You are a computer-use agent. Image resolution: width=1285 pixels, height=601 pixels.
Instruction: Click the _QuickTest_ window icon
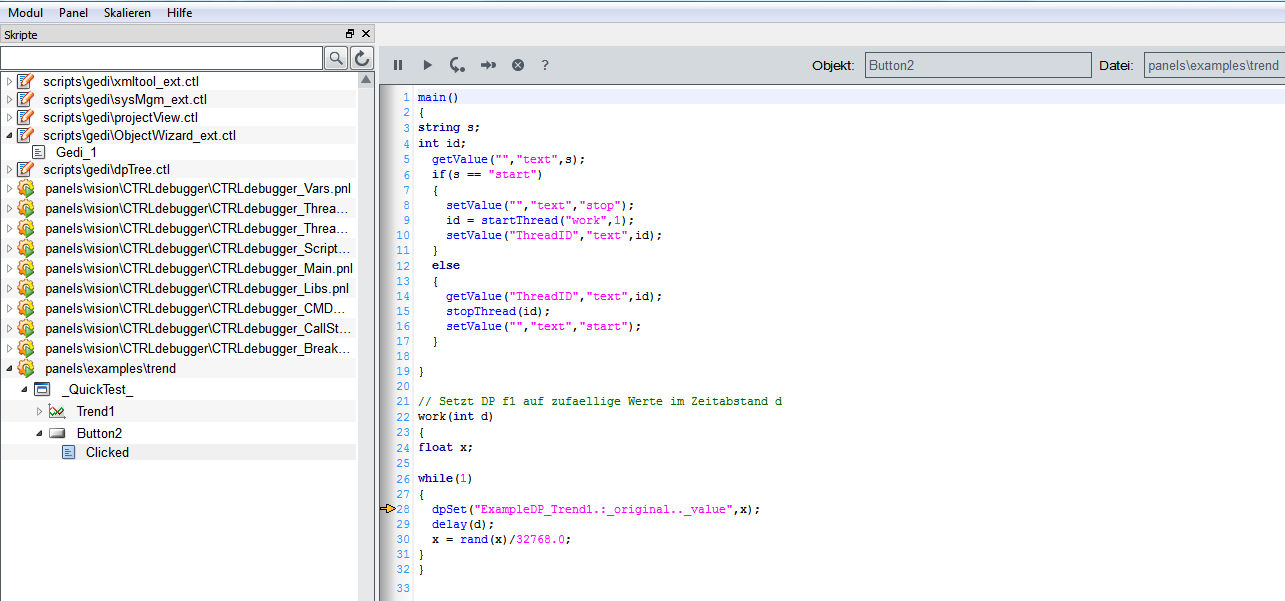42,389
